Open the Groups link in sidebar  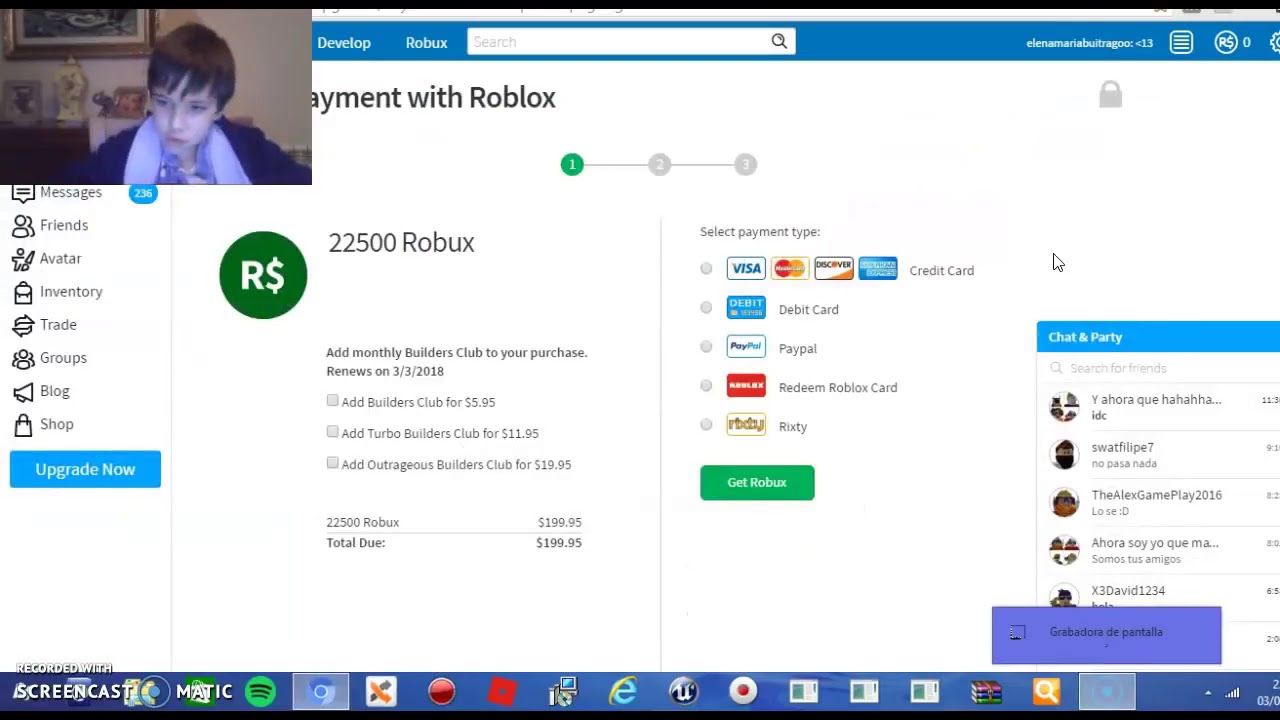pyautogui.click(x=63, y=357)
